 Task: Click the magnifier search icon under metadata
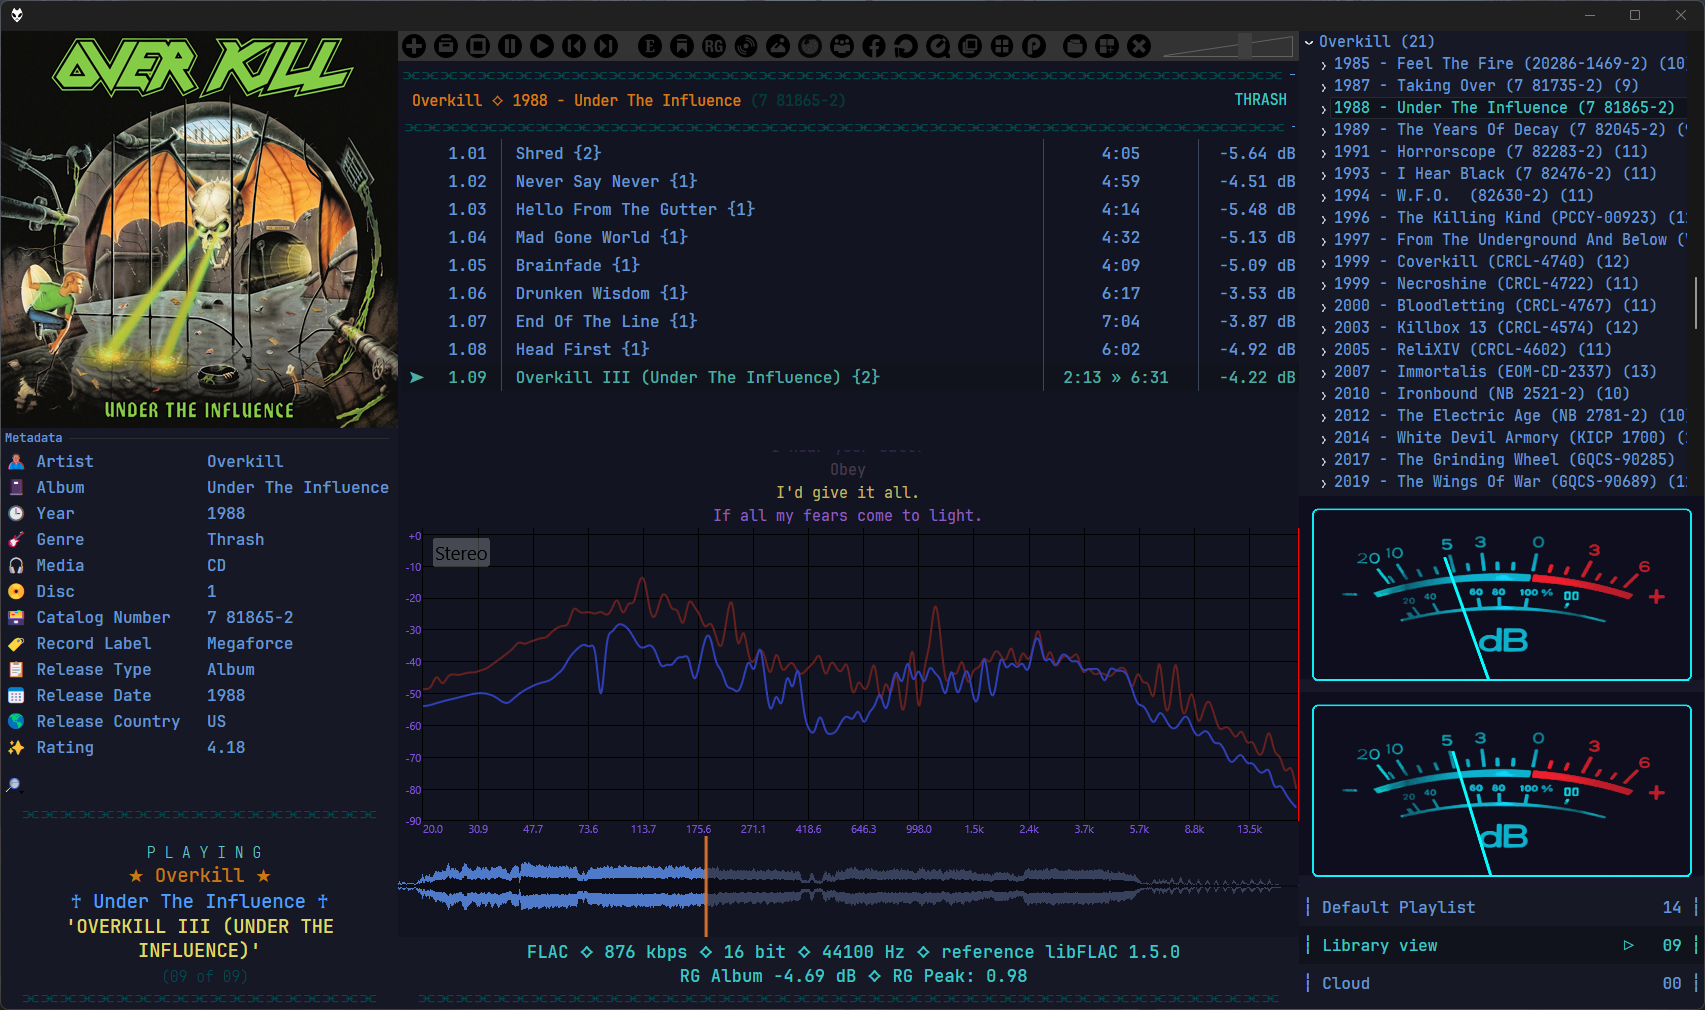(14, 785)
